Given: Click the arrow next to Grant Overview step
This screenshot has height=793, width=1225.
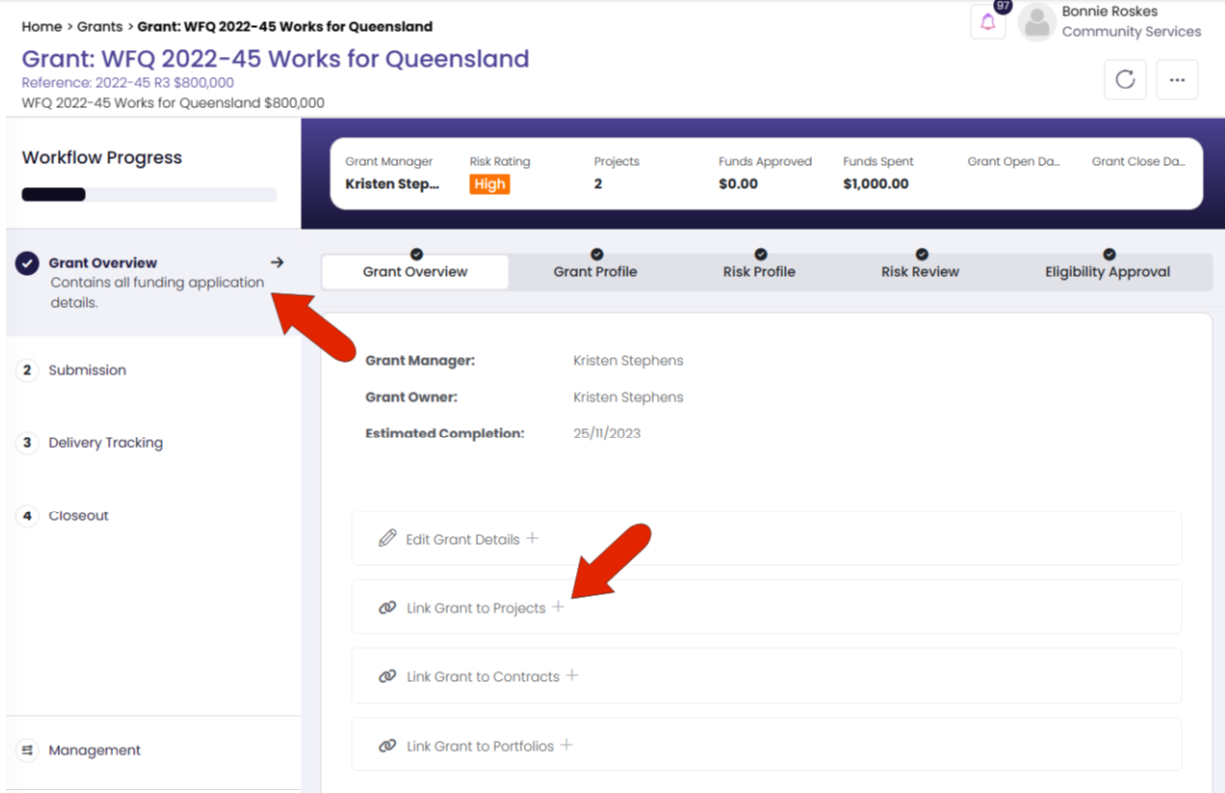Looking at the screenshot, I should point(277,262).
